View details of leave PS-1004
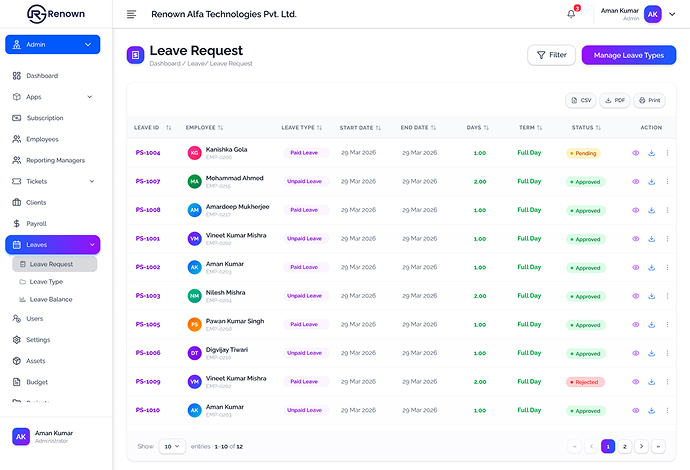This screenshot has width=690, height=470. point(635,153)
